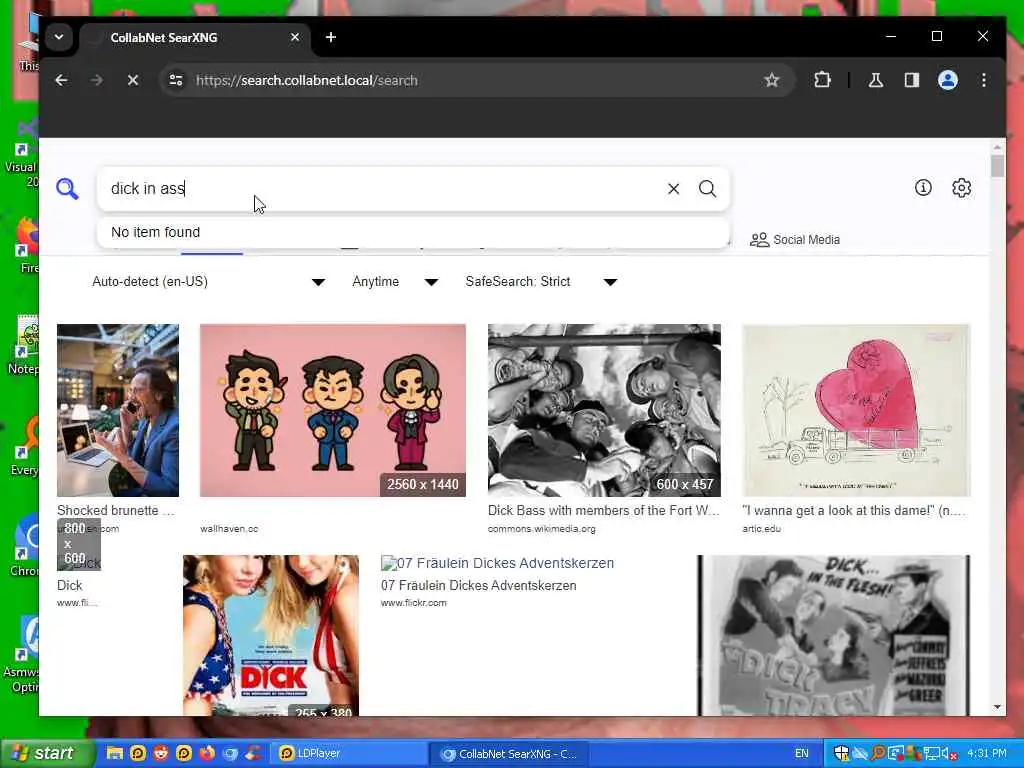Viewport: 1024px width, 768px height.
Task: Click the commons.wikimedia.org source text
Action: [541, 529]
